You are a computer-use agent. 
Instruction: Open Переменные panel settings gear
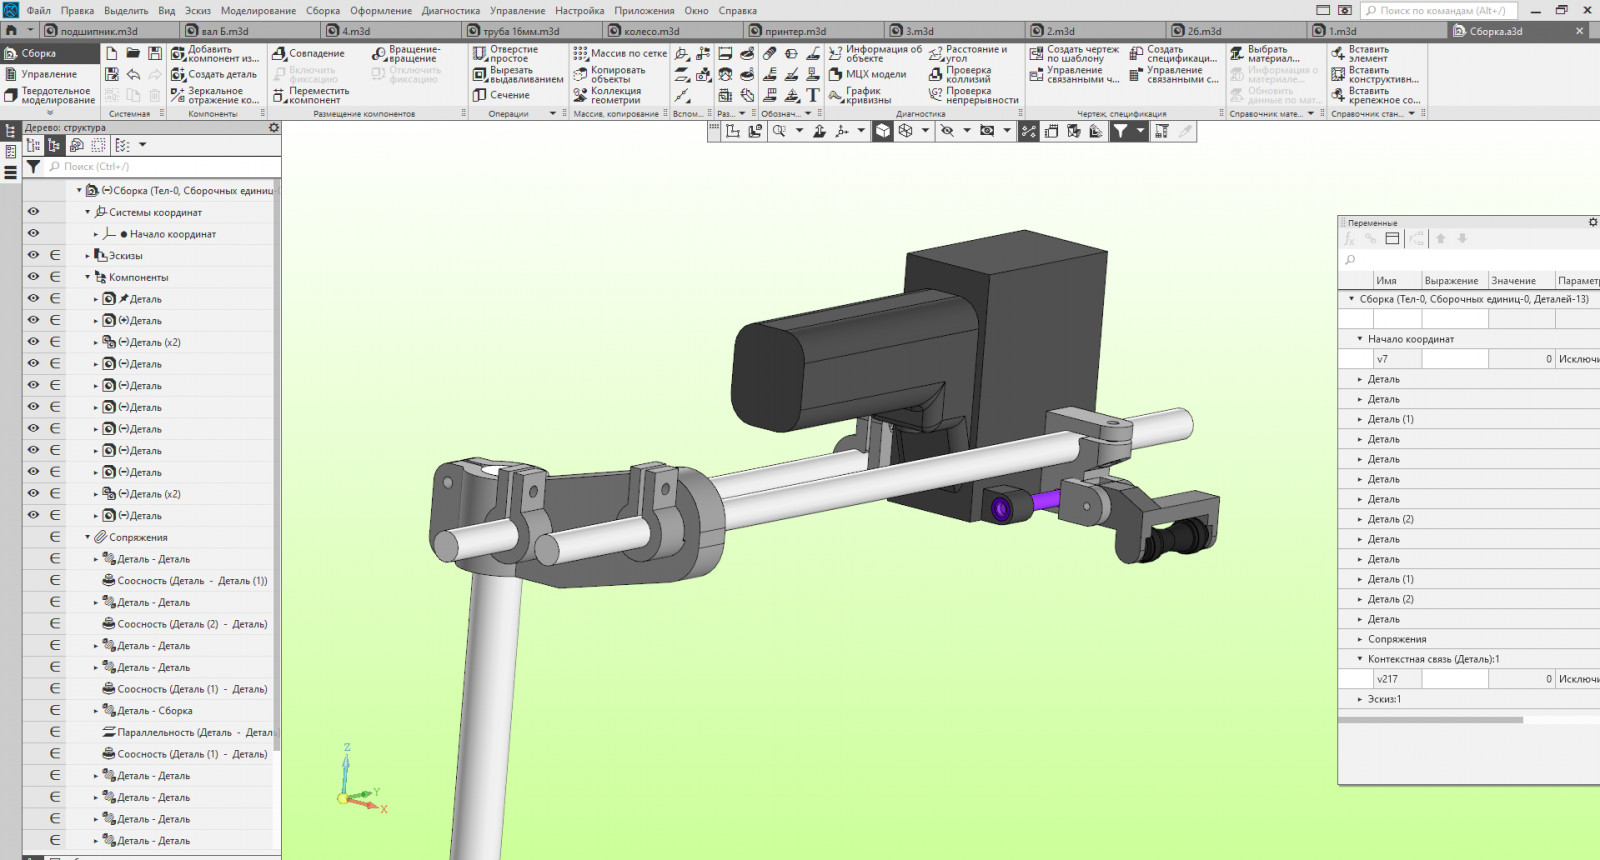point(1593,222)
